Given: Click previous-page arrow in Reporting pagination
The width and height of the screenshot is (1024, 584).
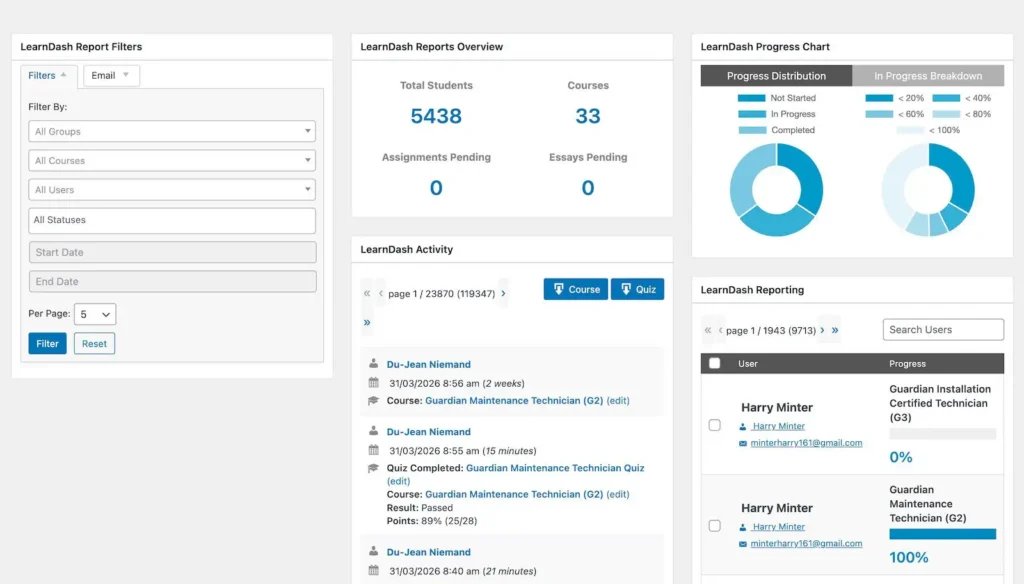Looking at the screenshot, I should click(720, 331).
